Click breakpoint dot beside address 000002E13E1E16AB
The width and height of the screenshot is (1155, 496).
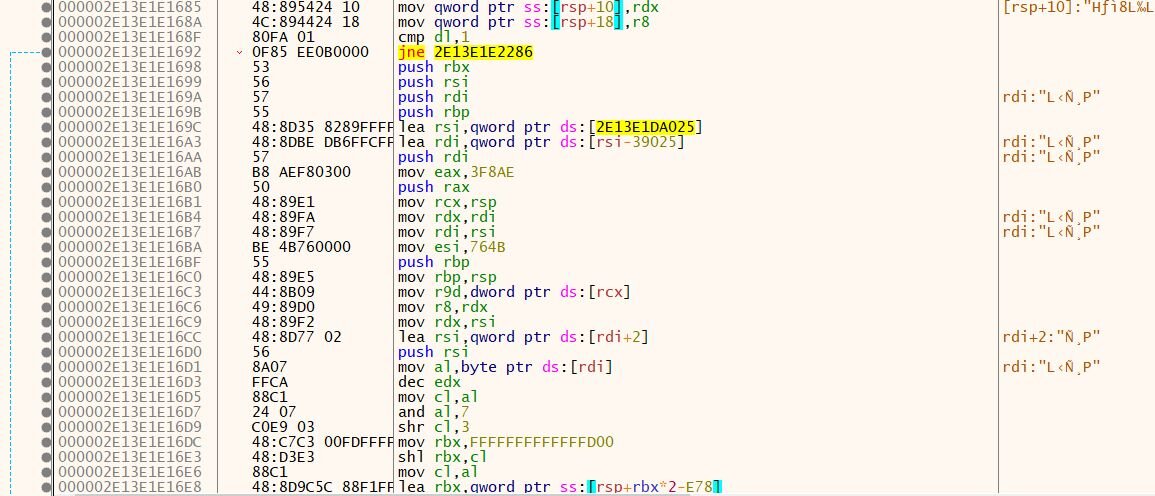[47, 171]
